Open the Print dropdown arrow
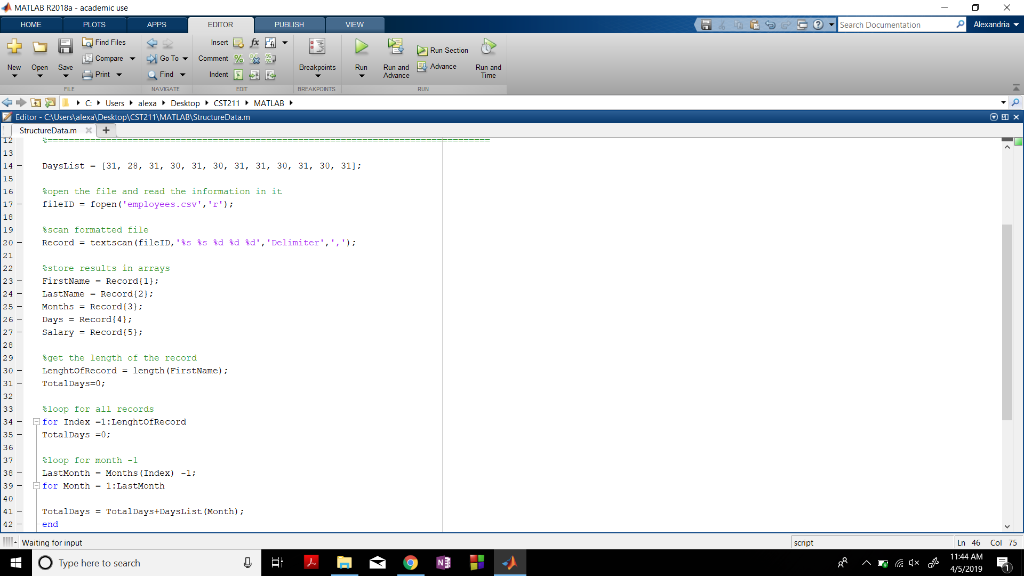This screenshot has width=1024, height=576. pos(120,75)
